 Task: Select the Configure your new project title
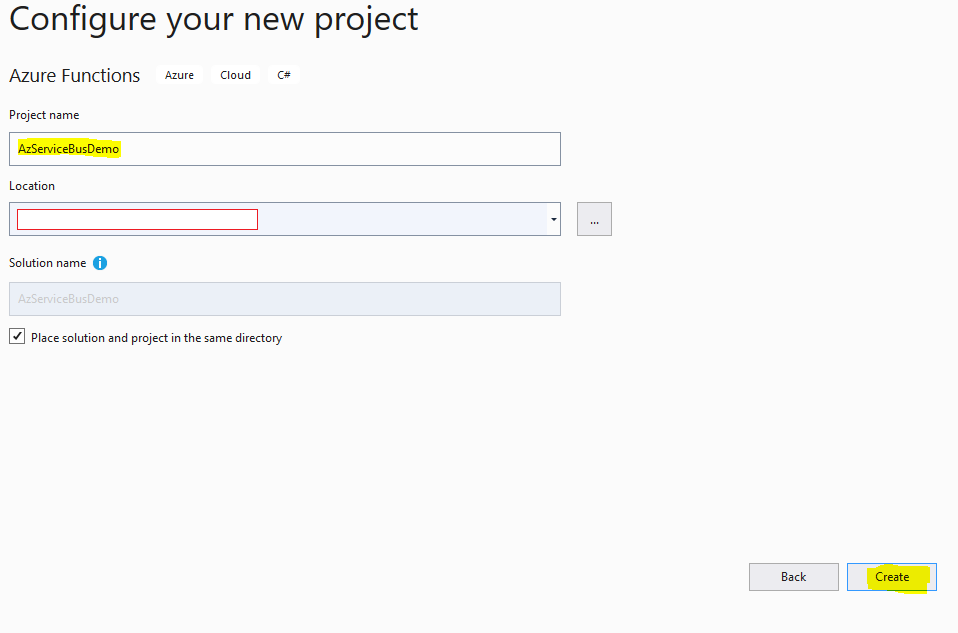(213, 18)
